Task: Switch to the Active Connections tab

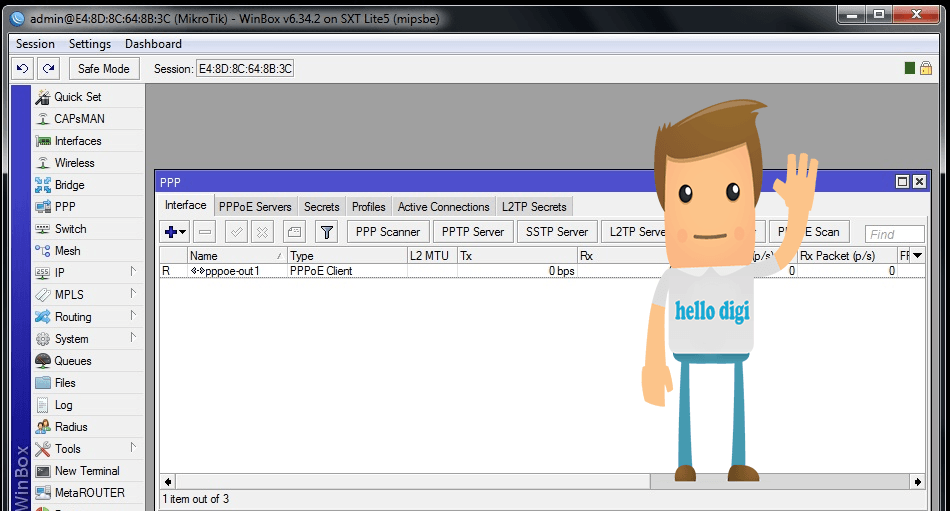Action: pyautogui.click(x=443, y=207)
